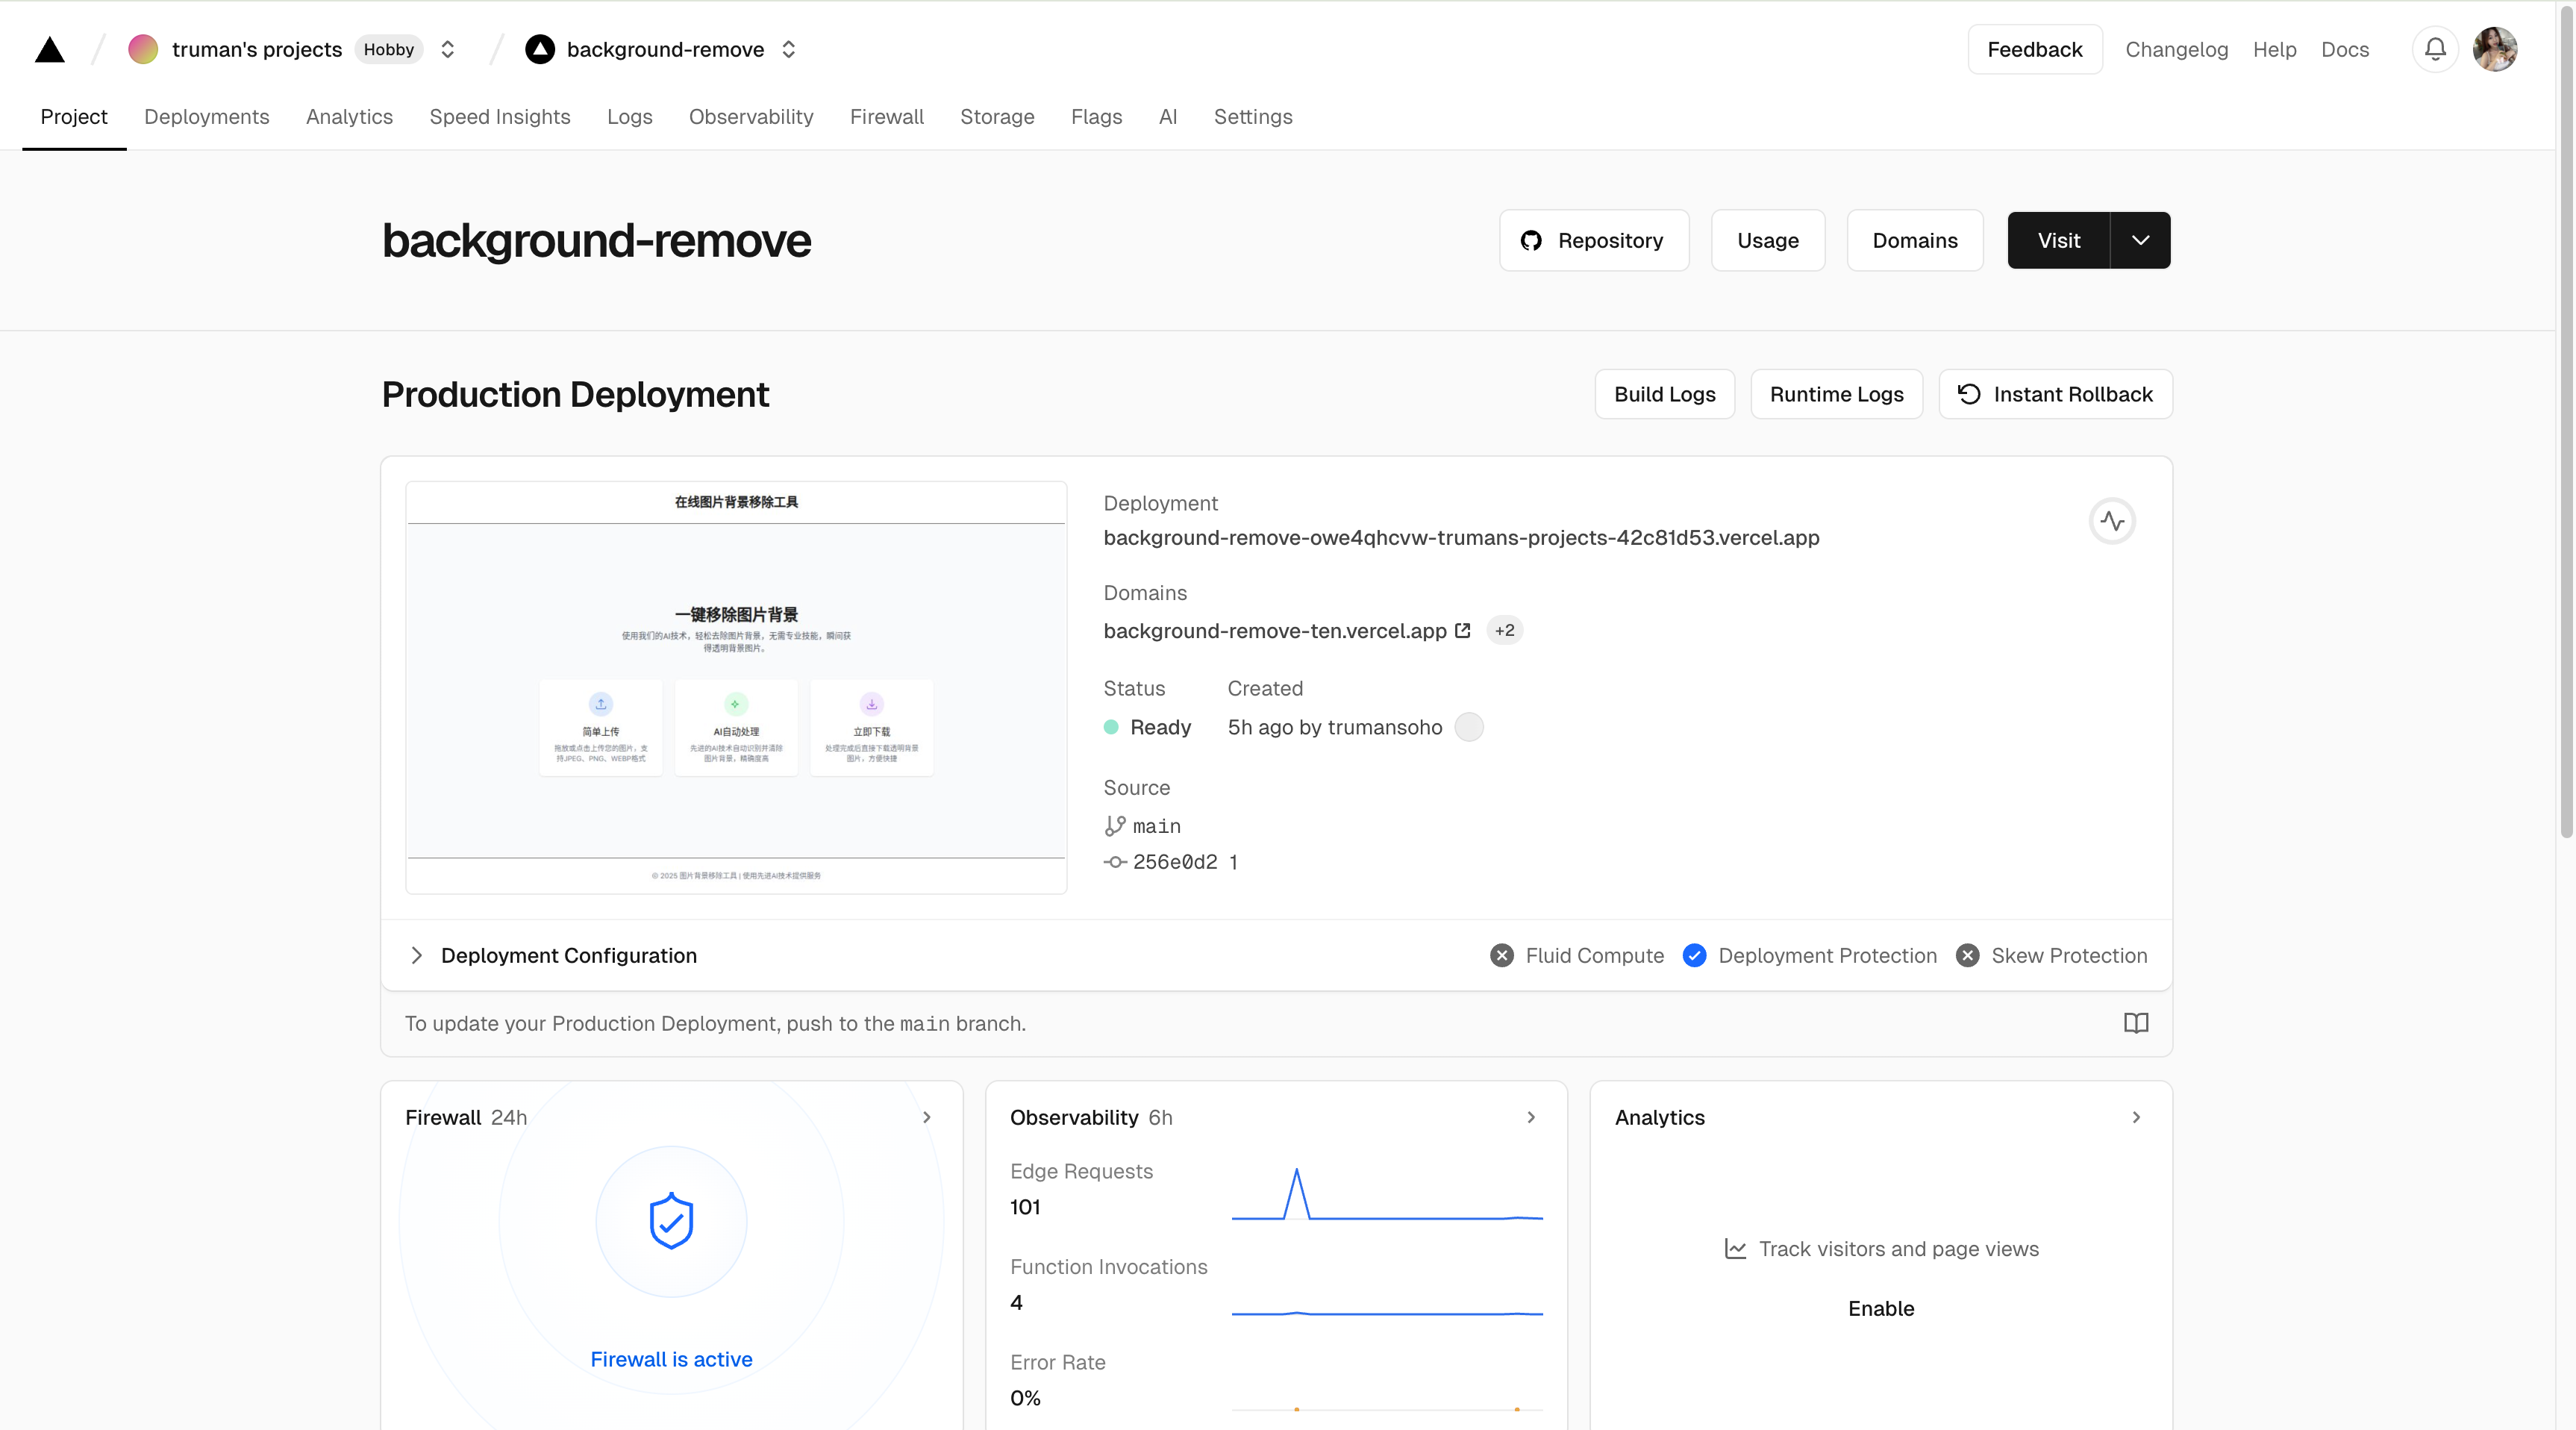
Task: Click Instant Rollback
Action: [x=2055, y=394]
